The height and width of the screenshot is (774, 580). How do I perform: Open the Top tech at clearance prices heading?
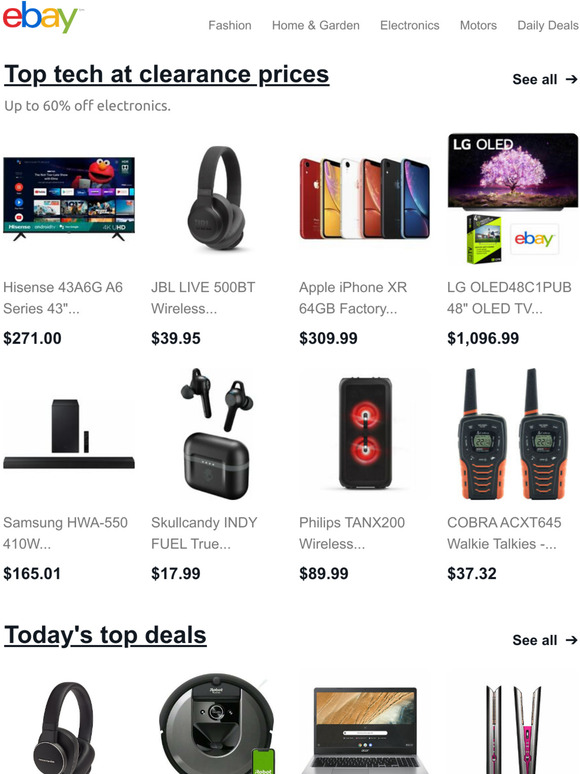(166, 75)
